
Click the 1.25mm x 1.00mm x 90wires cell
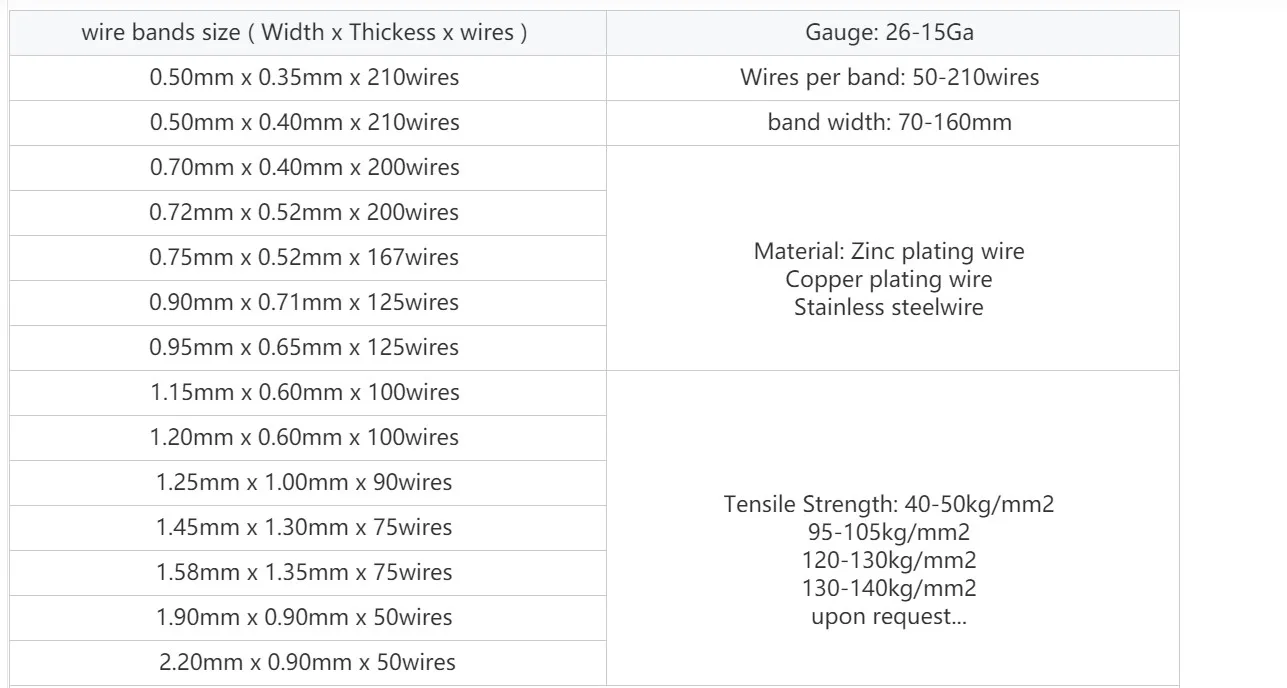click(x=304, y=482)
